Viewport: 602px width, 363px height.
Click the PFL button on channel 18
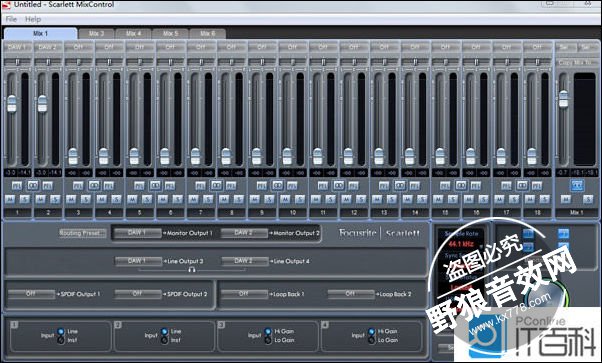[537, 186]
